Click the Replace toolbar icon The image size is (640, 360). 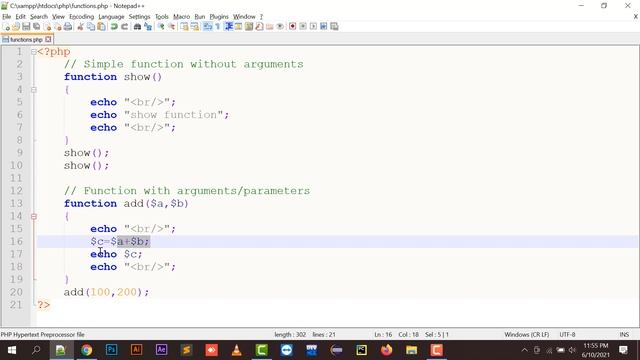point(148,27)
